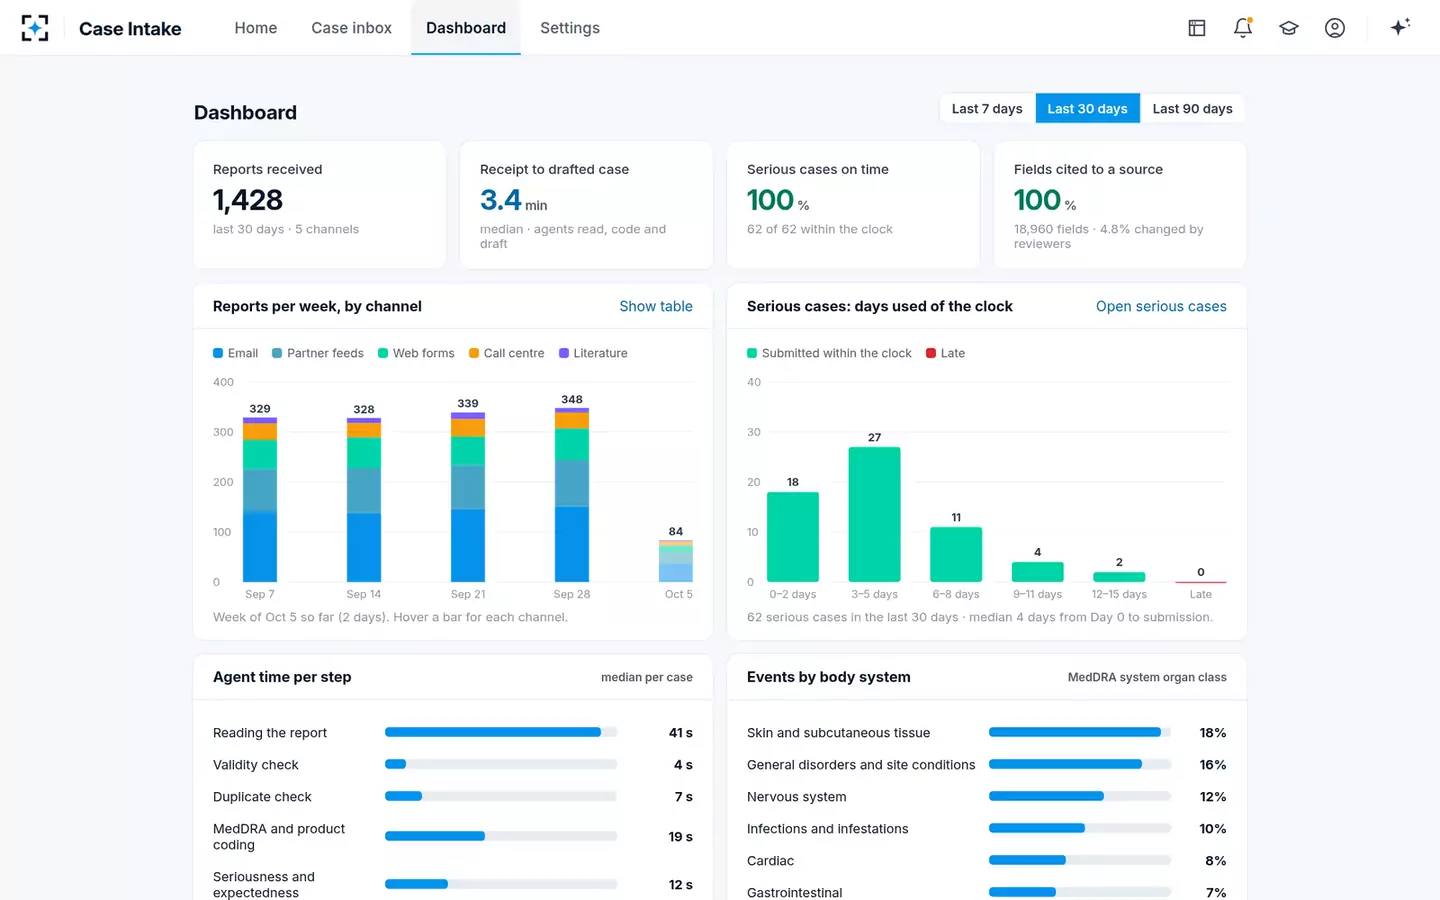This screenshot has height=900, width=1440.
Task: Click the Sep 14 stacked bar
Action: coord(364,500)
